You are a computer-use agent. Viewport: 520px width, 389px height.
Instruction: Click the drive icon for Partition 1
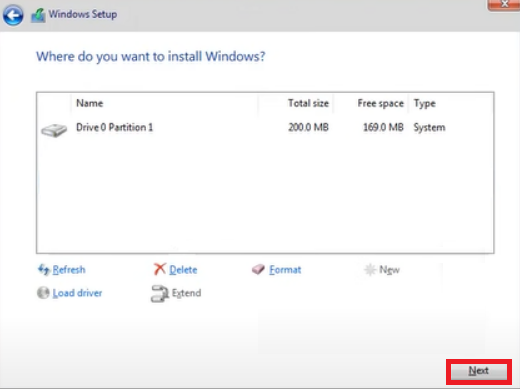(54, 130)
